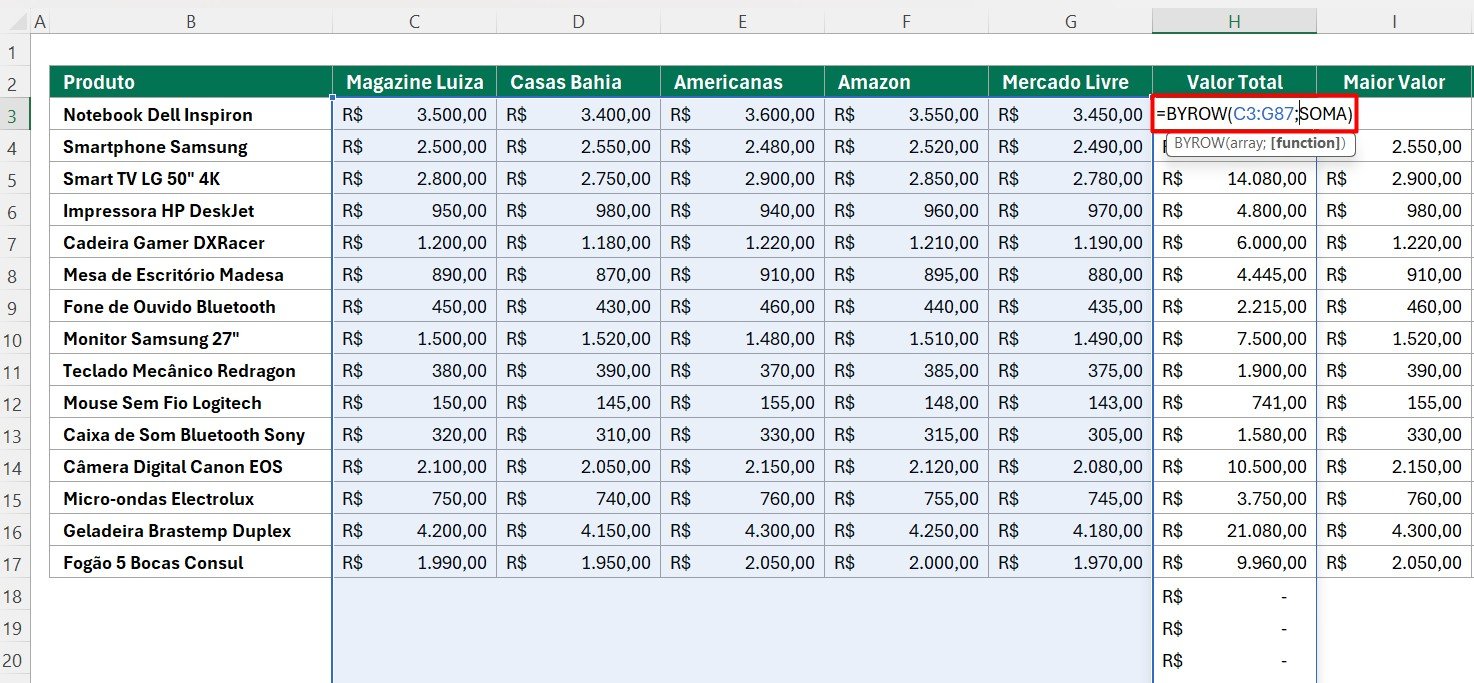
Task: Click column header B
Action: click(191, 21)
